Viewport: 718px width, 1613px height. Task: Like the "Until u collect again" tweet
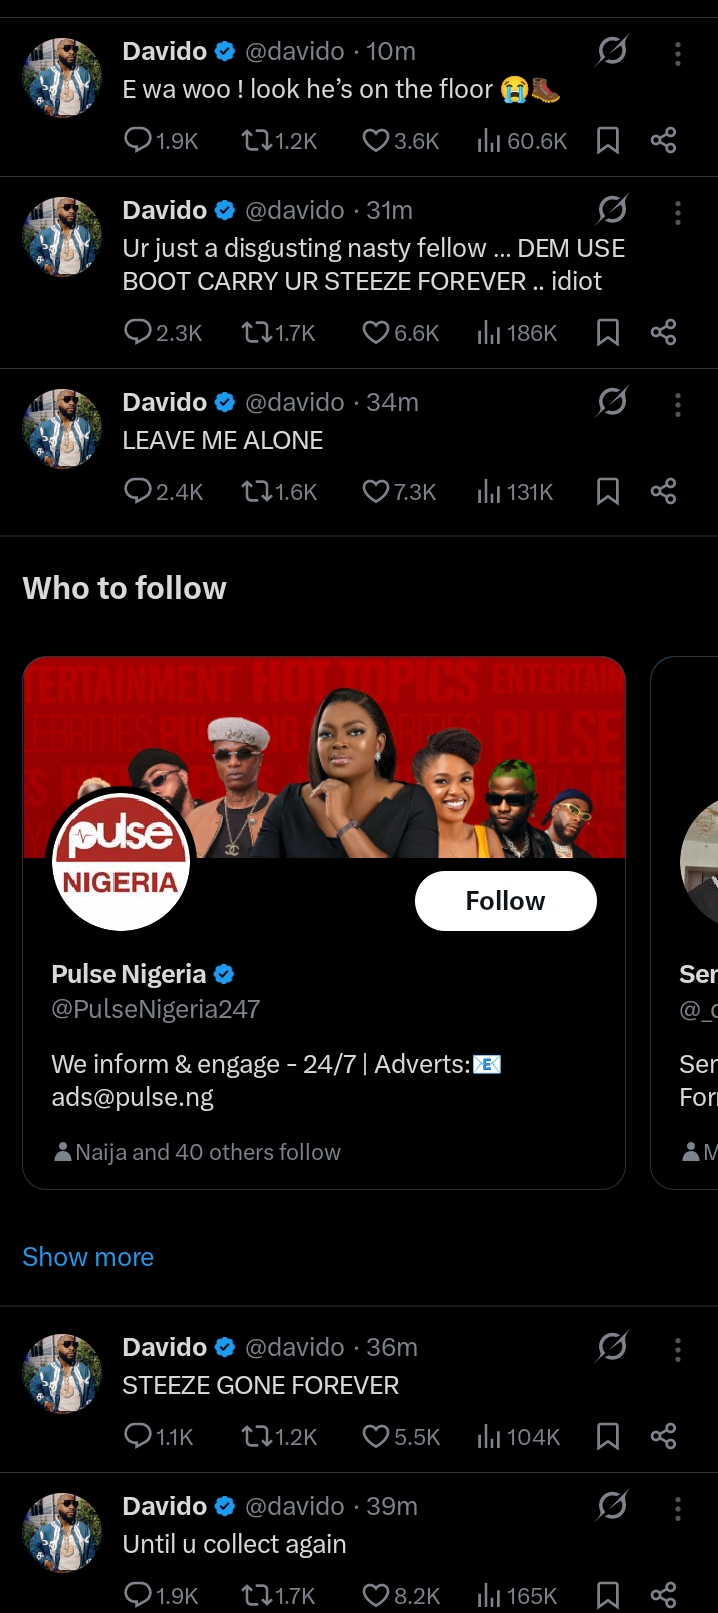click(x=376, y=1595)
